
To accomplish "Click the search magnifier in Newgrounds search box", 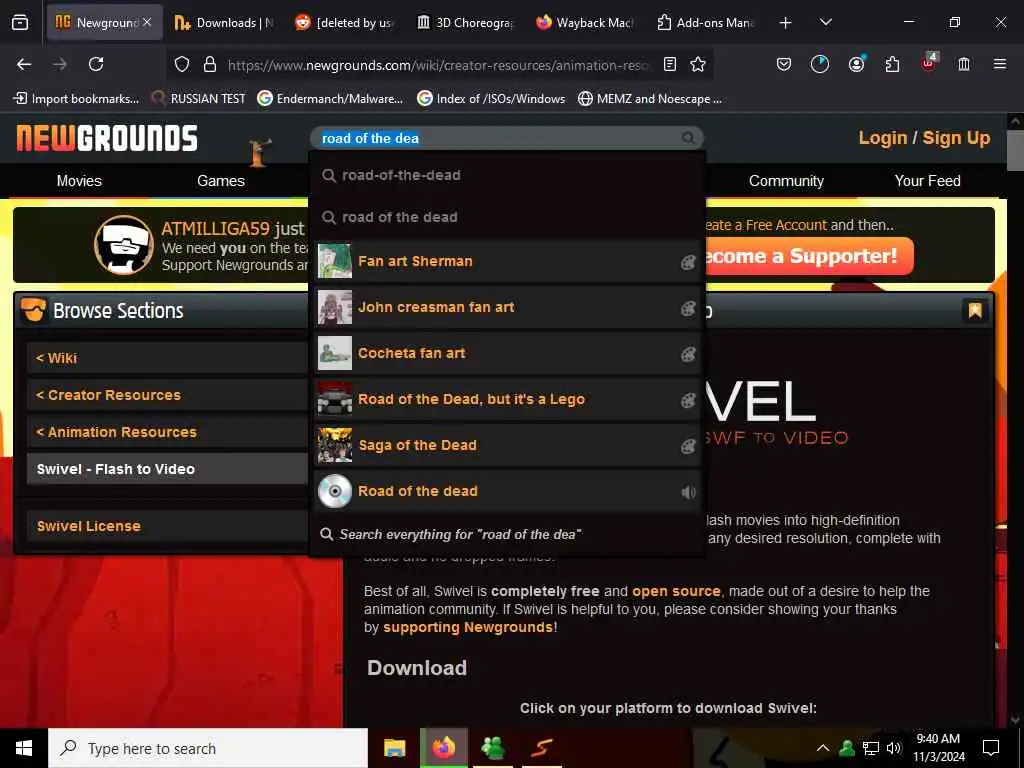I will [688, 138].
